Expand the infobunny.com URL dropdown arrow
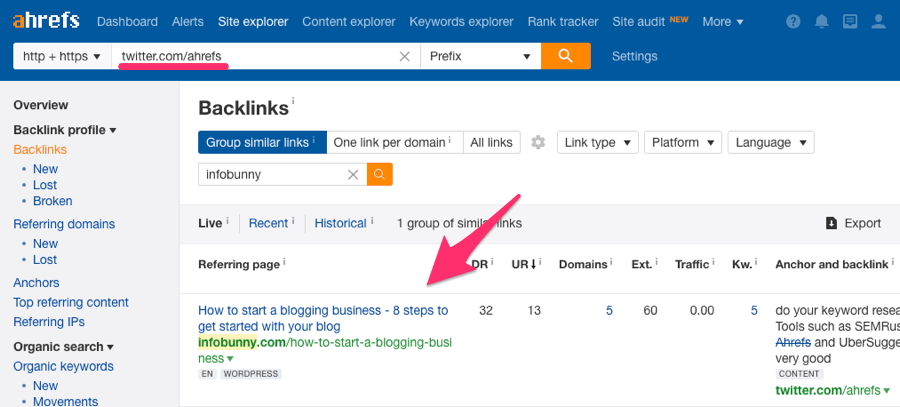The height and width of the screenshot is (407, 900). point(230,359)
